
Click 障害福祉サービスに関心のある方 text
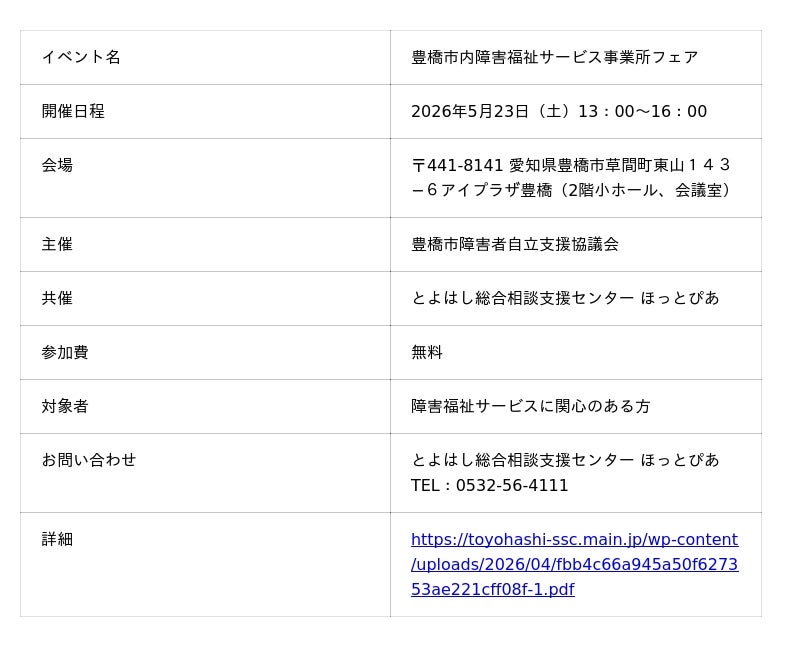coord(531,407)
